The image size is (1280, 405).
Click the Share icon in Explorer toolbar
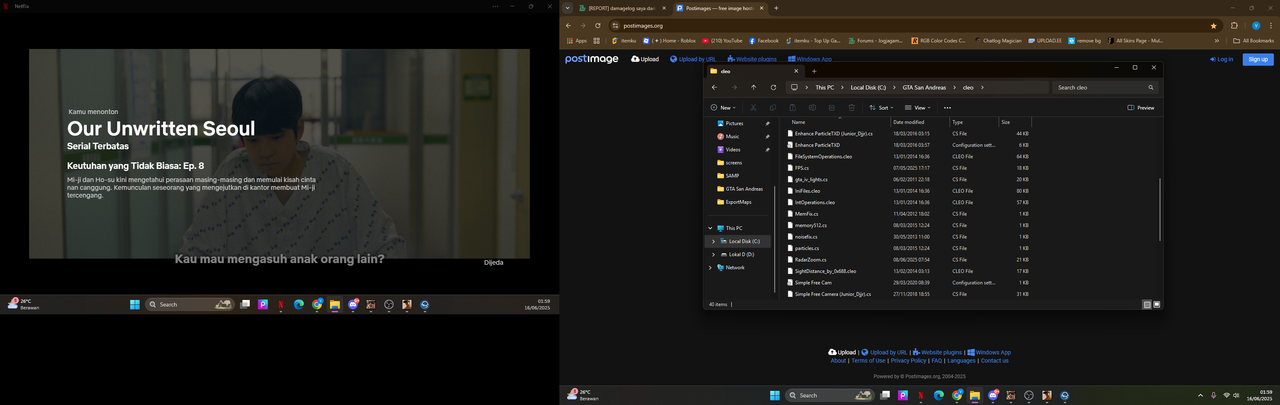(832, 107)
